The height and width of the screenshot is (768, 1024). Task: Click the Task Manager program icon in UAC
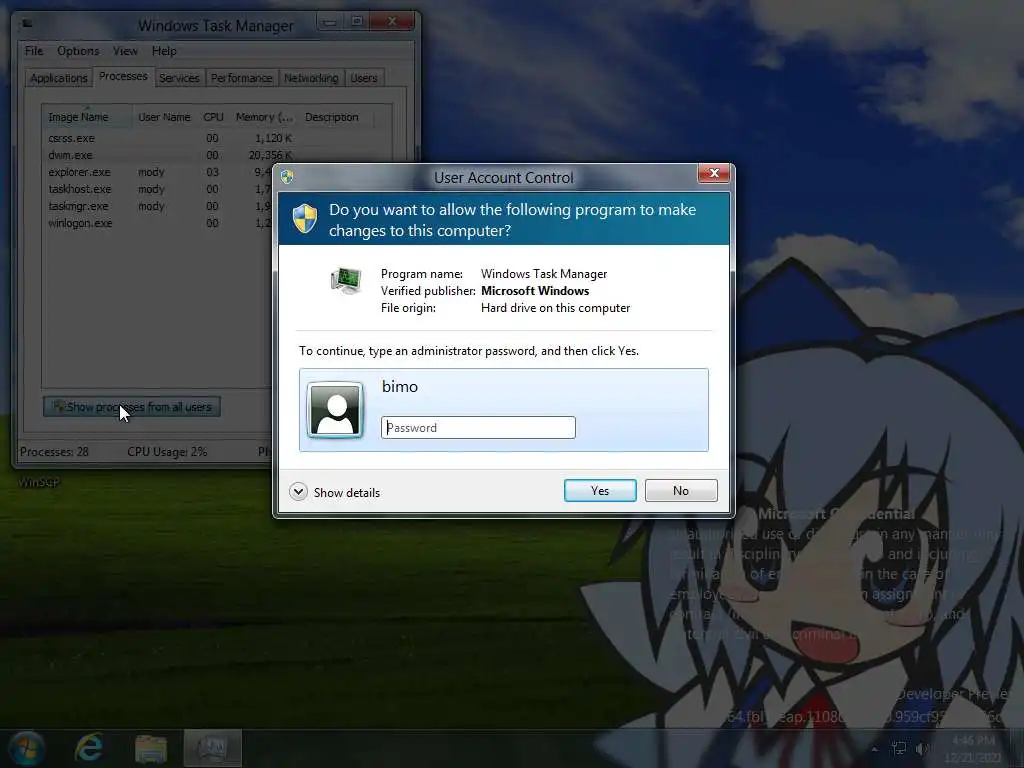pyautogui.click(x=345, y=281)
